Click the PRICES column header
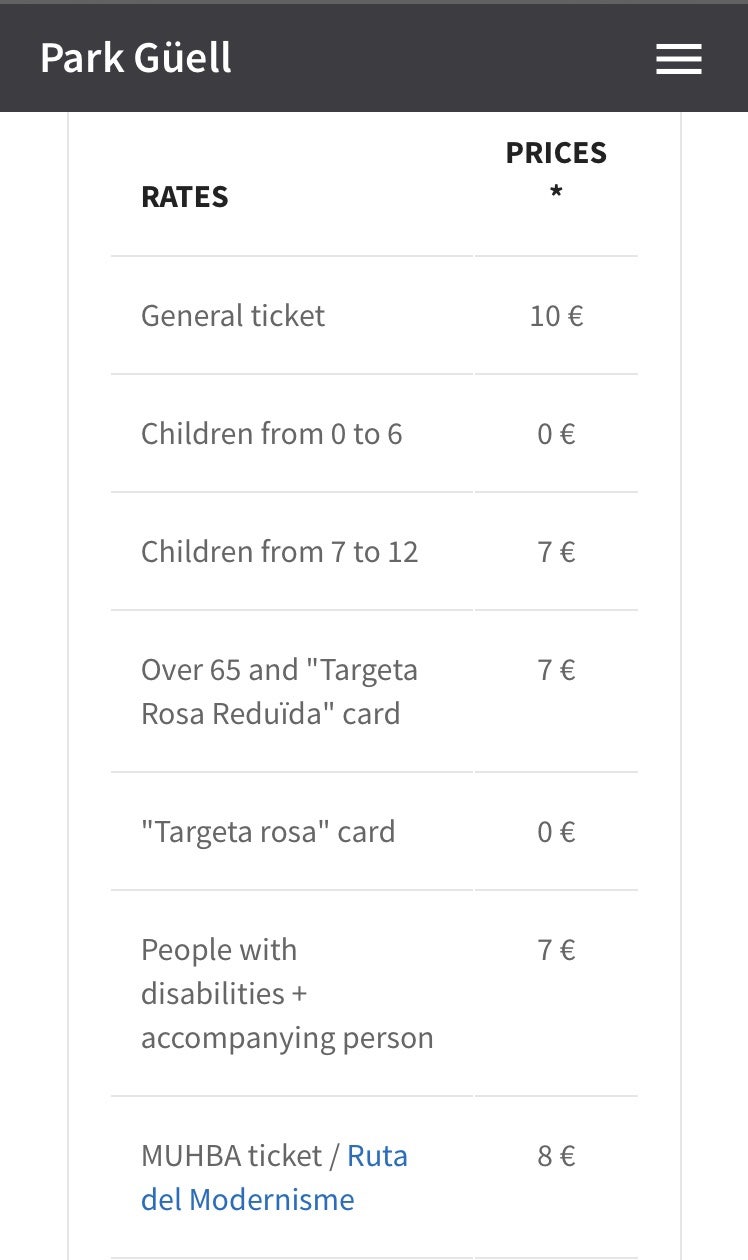 pyautogui.click(x=556, y=153)
